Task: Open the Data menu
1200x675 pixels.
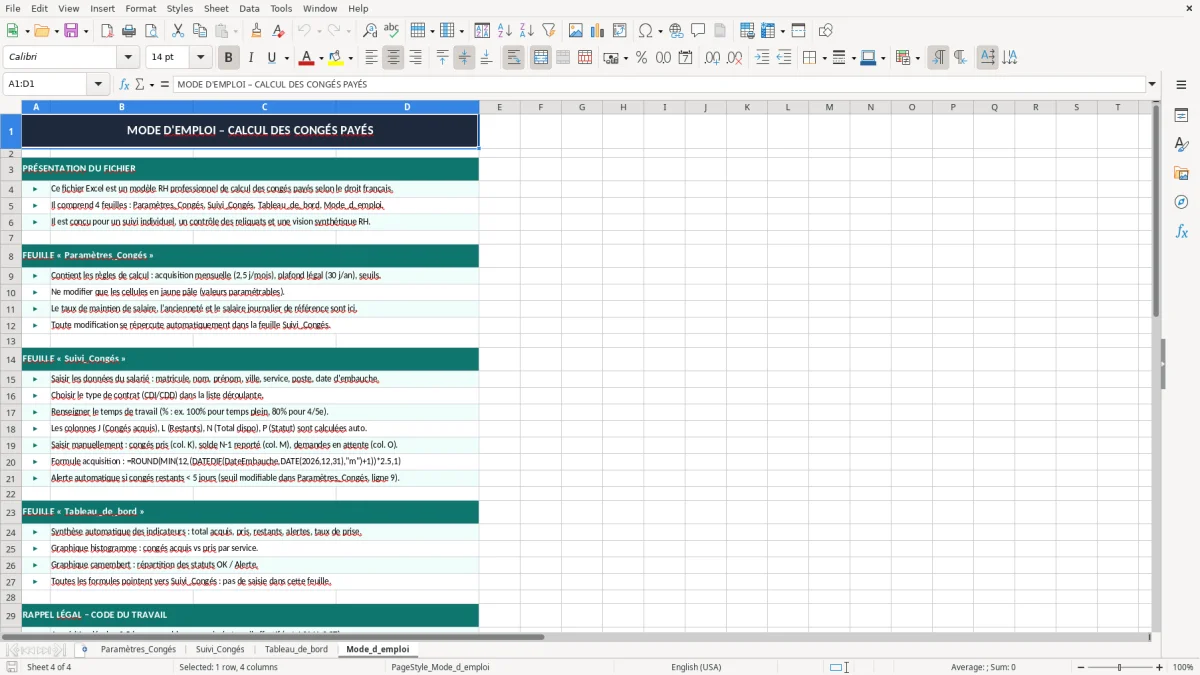Action: pos(249,8)
